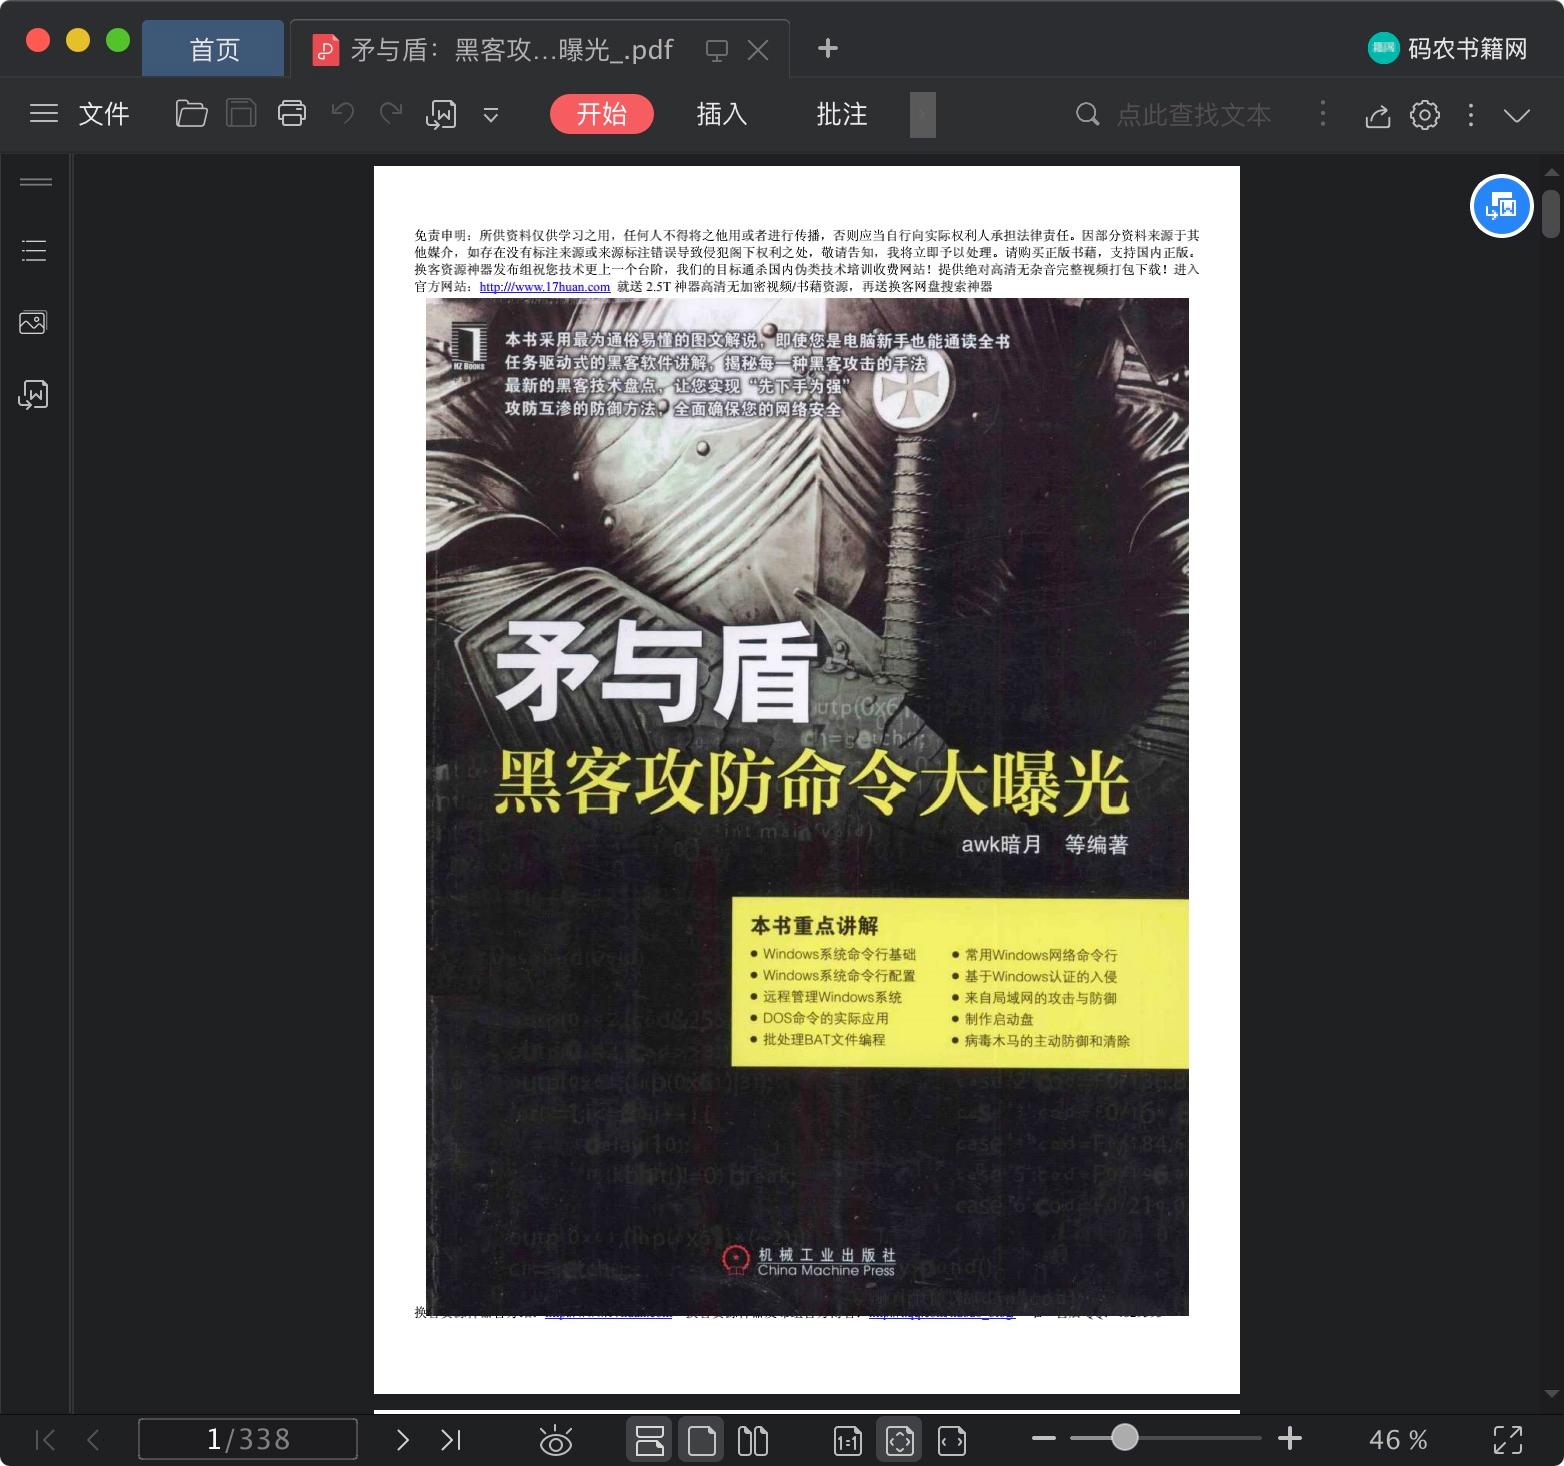The height and width of the screenshot is (1466, 1564).
Task: Select the 批注 ribbon tab
Action: [842, 114]
